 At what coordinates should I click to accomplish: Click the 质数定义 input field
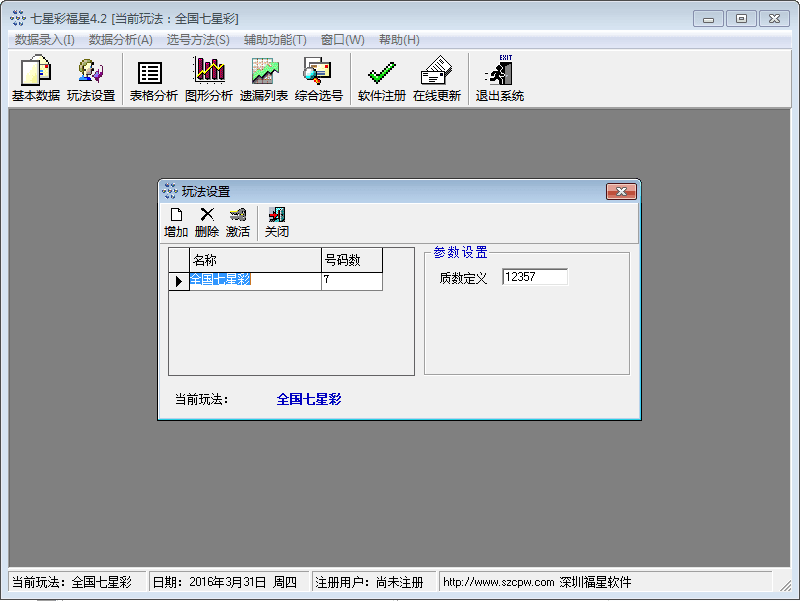click(535, 277)
